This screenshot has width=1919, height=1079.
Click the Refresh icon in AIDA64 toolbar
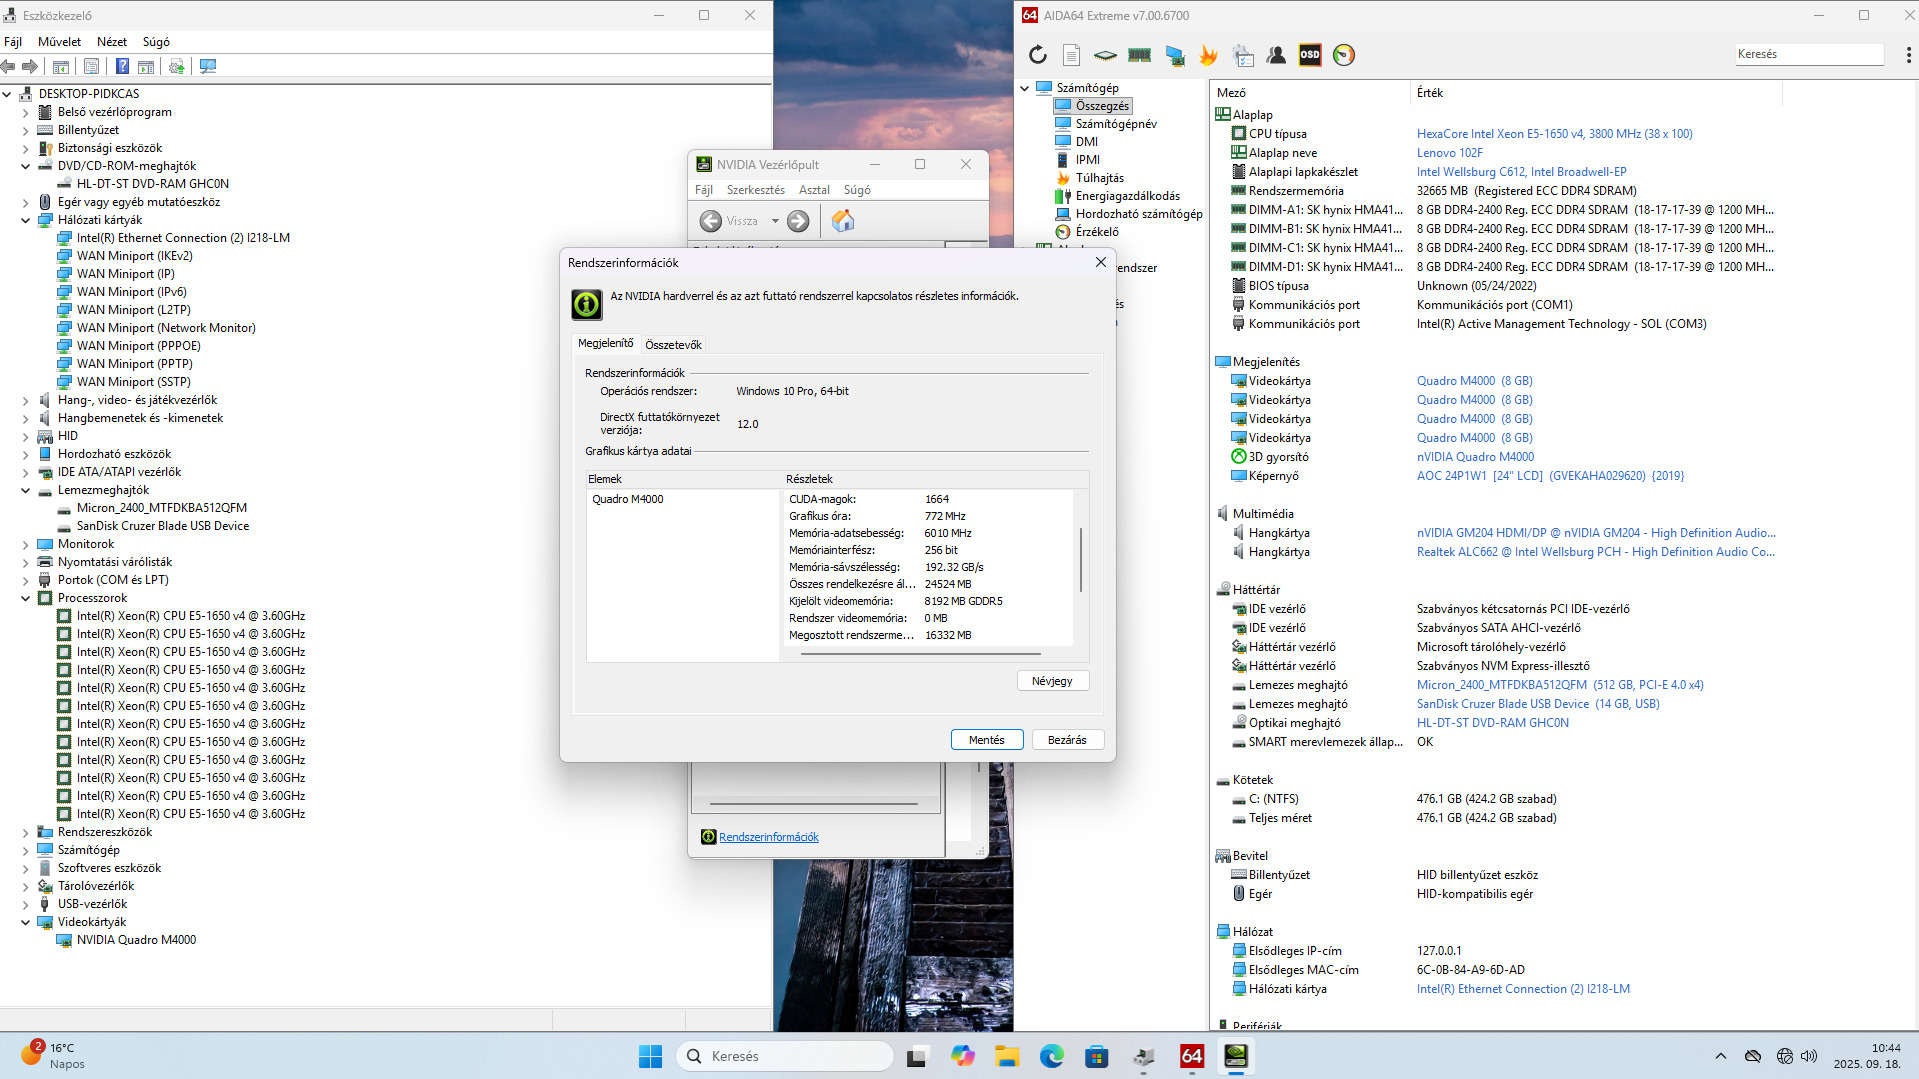[x=1038, y=55]
